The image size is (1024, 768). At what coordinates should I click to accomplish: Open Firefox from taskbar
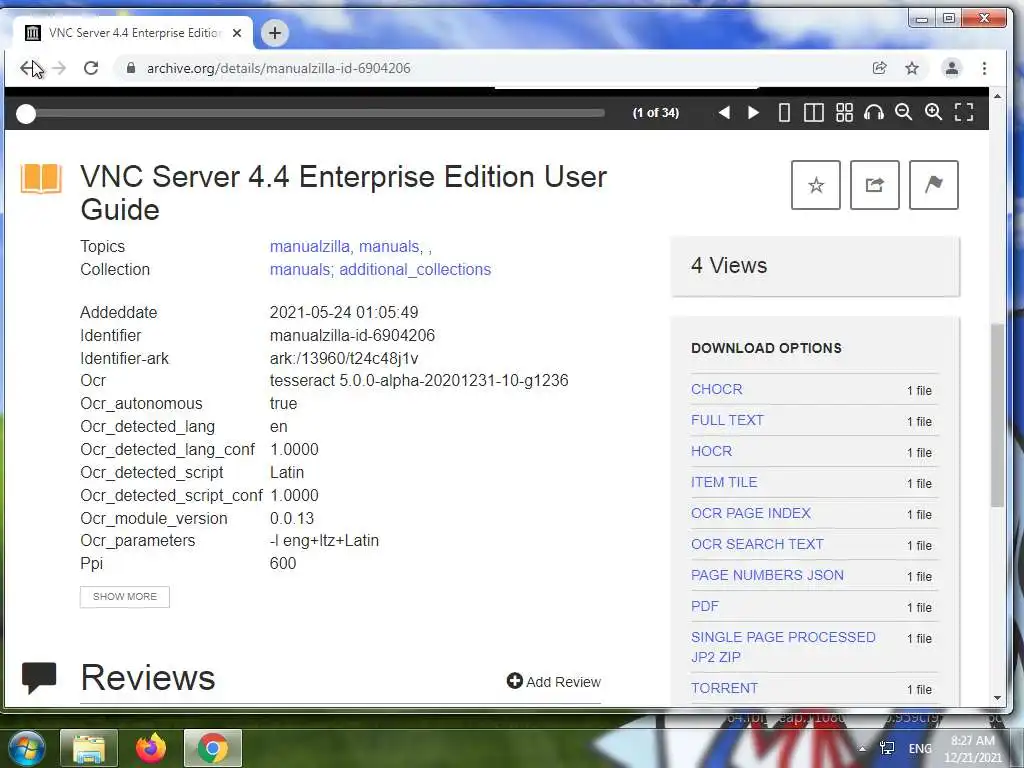click(x=151, y=748)
